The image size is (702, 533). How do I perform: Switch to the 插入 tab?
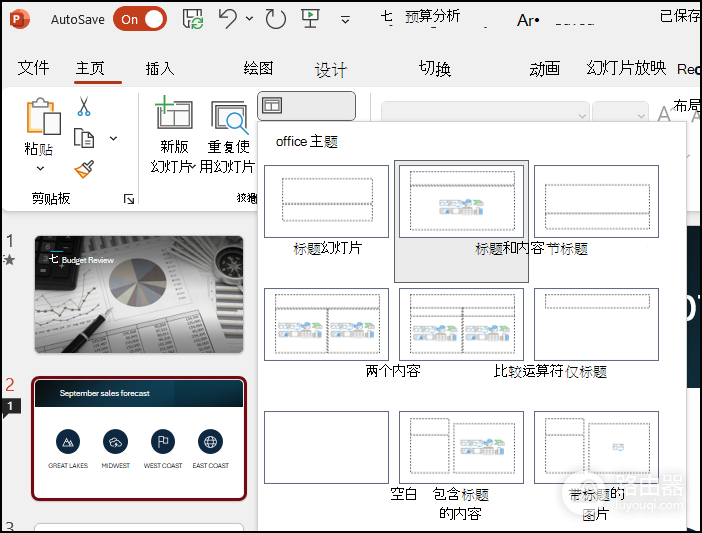click(x=160, y=68)
